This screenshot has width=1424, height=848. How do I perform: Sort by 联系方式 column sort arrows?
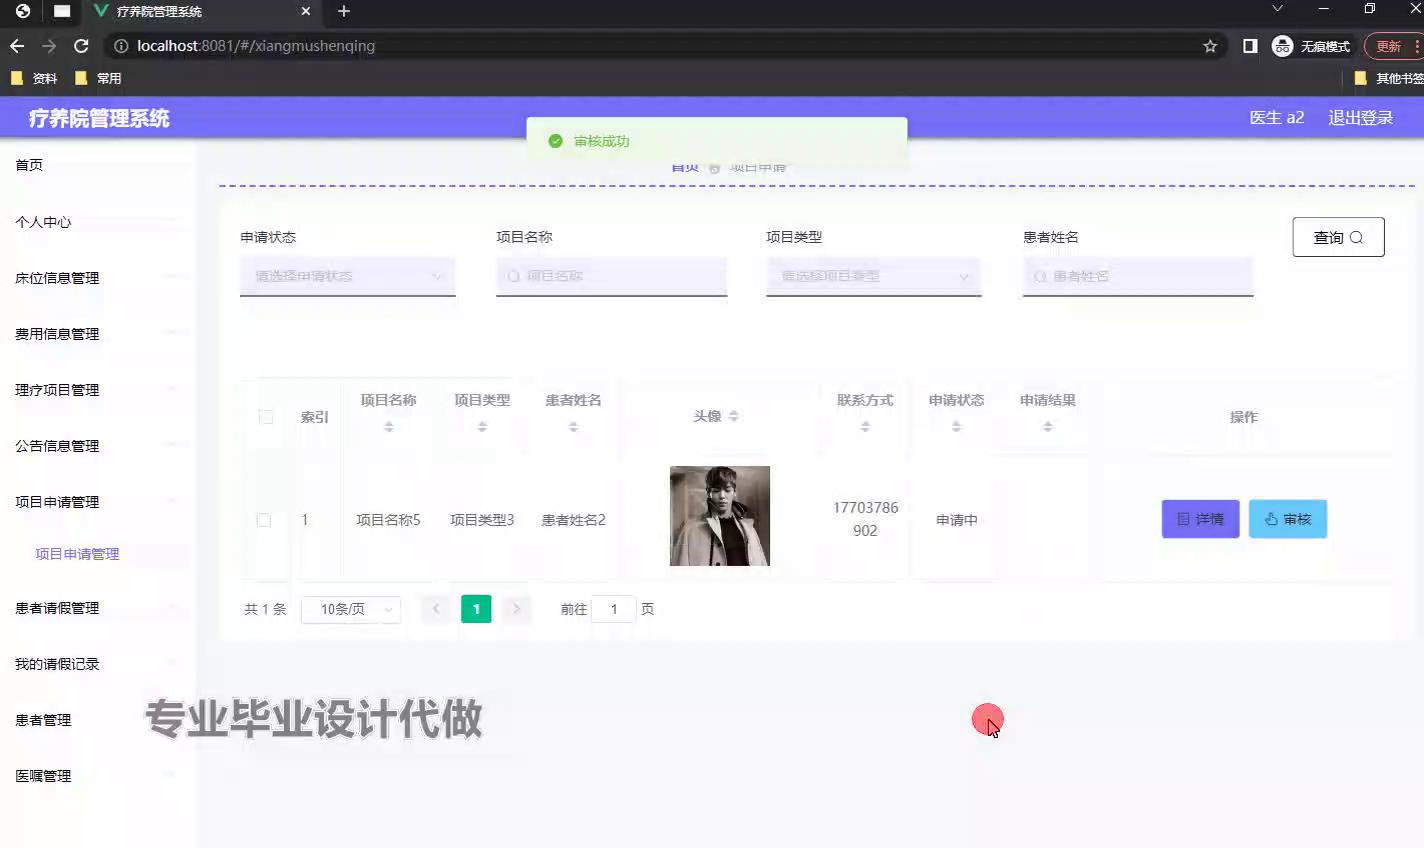point(865,427)
